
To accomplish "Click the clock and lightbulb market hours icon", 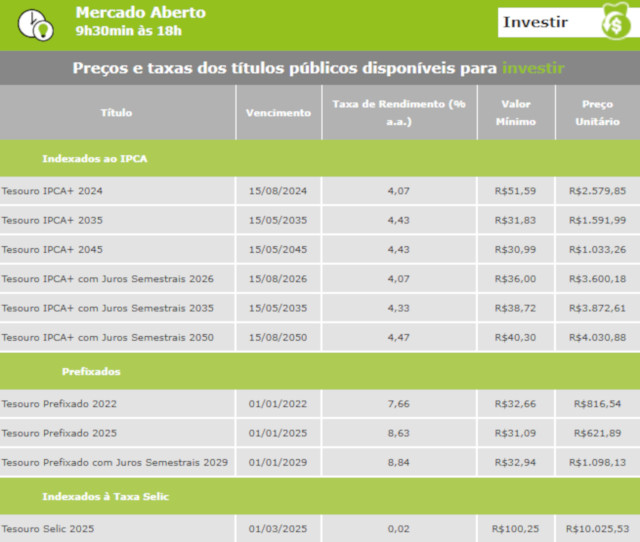I will 36,25.
